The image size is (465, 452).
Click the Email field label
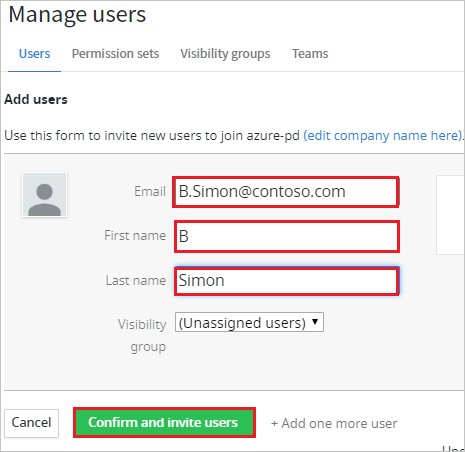click(150, 191)
